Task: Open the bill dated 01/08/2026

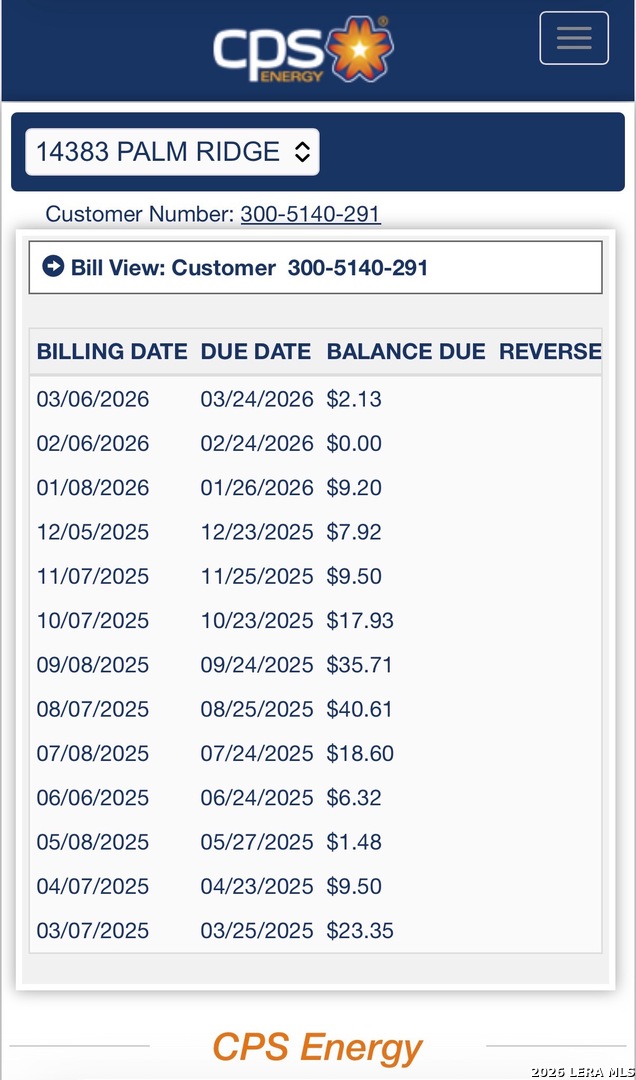Action: coord(93,488)
